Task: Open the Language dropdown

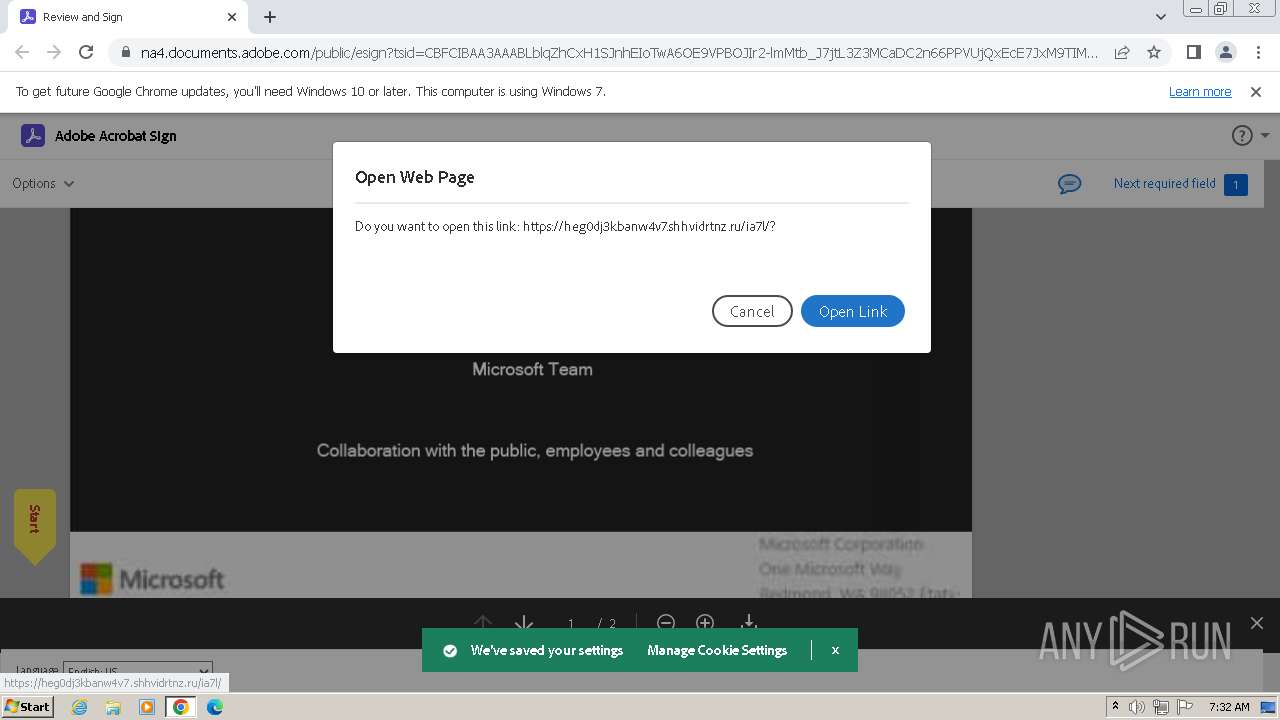Action: (x=138, y=671)
